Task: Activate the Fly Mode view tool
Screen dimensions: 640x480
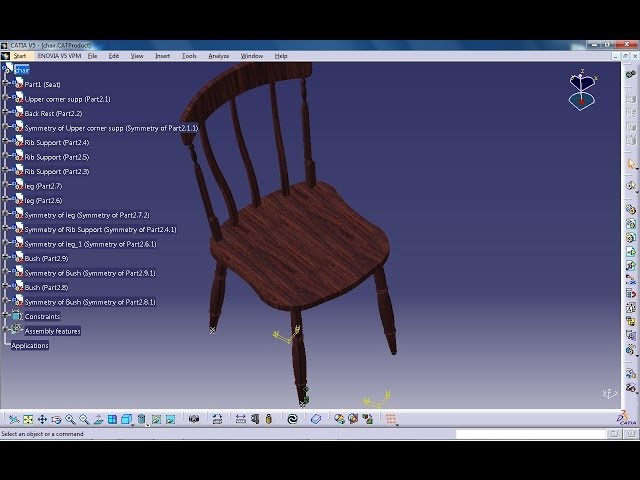Action: 14,419
